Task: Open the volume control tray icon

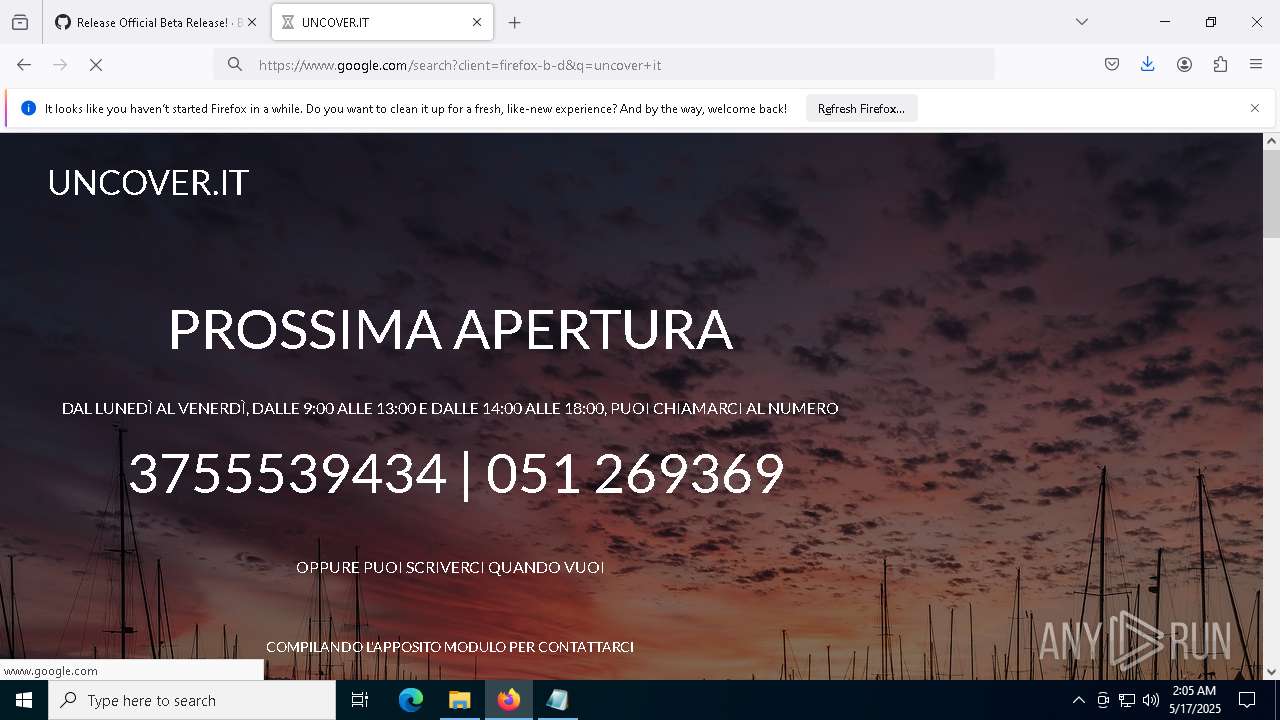Action: tap(1151, 700)
